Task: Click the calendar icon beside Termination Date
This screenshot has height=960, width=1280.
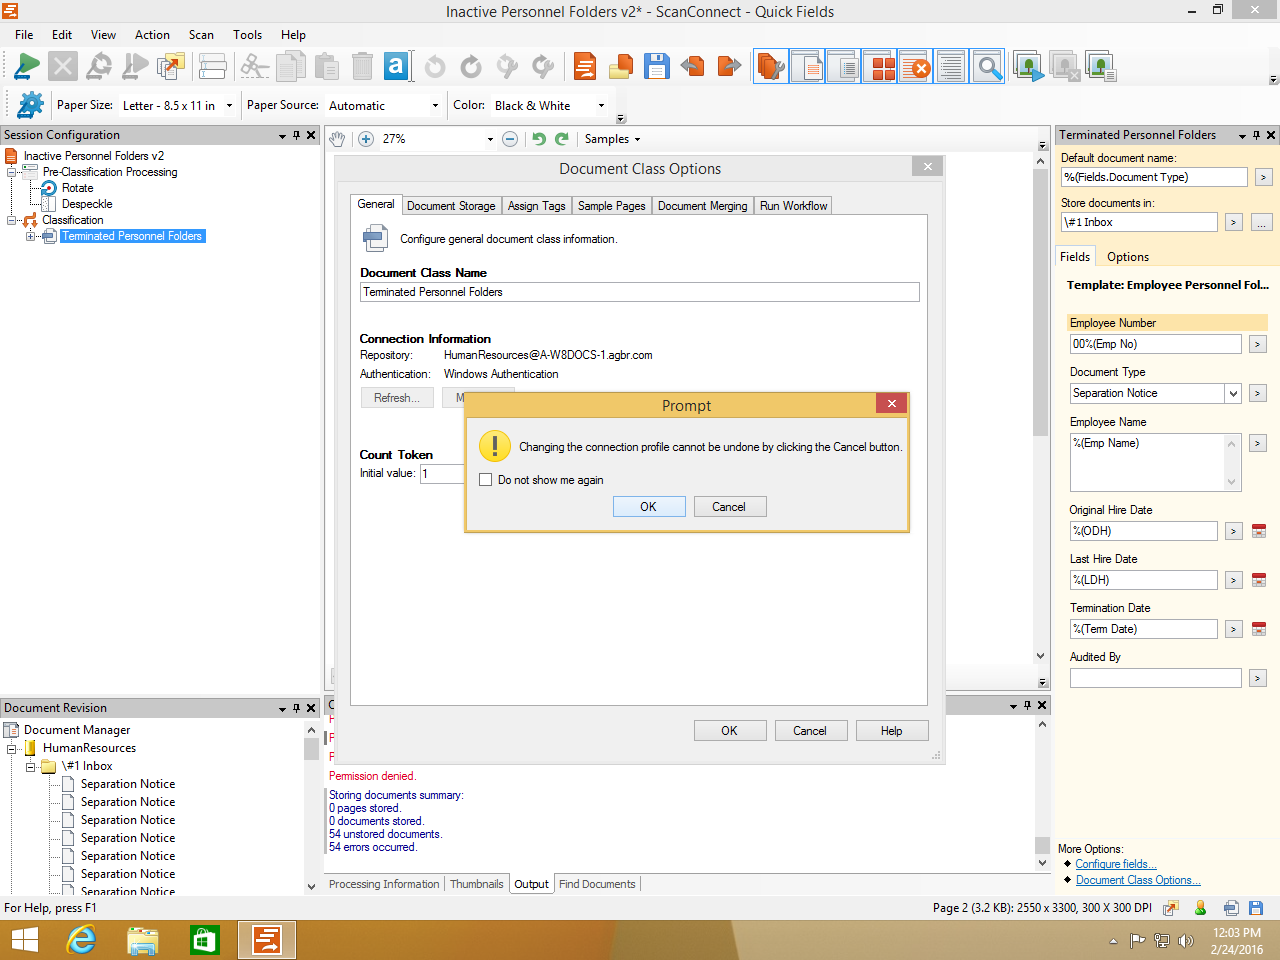Action: coord(1259,629)
